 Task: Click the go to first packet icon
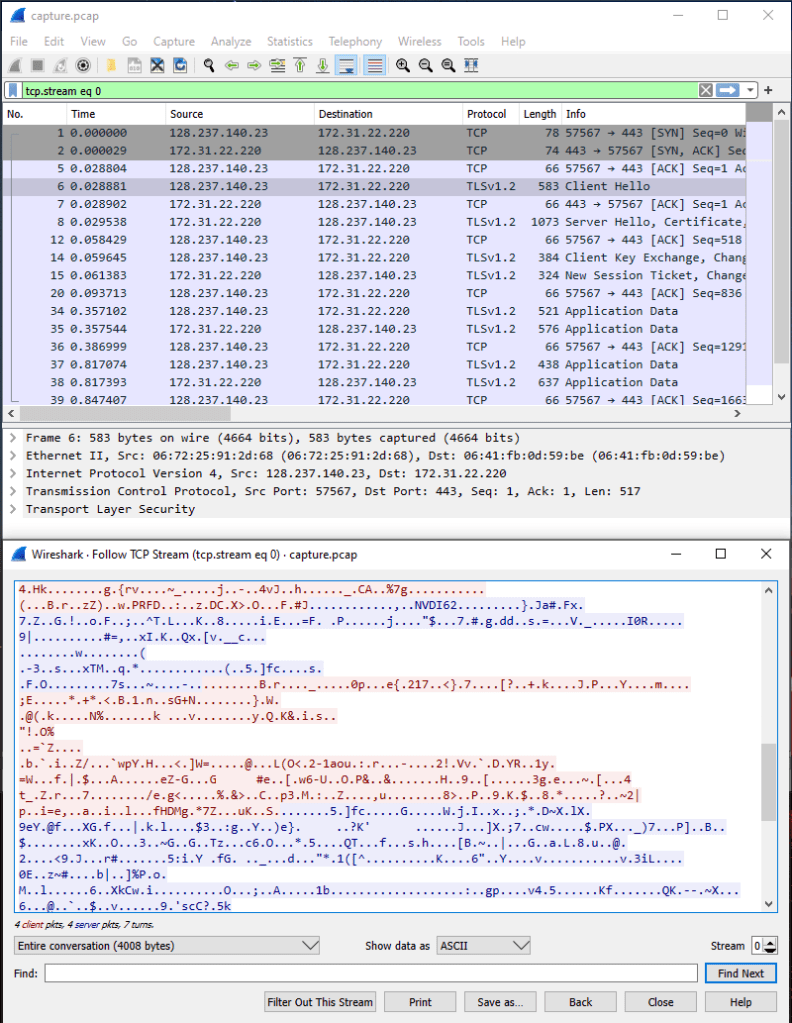coord(300,65)
